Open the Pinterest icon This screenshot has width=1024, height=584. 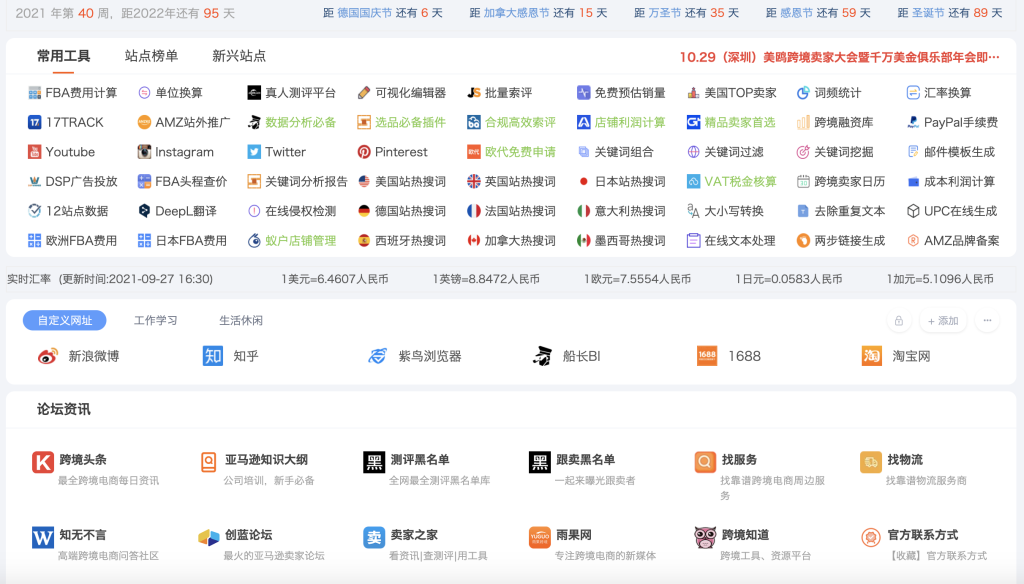(x=364, y=152)
